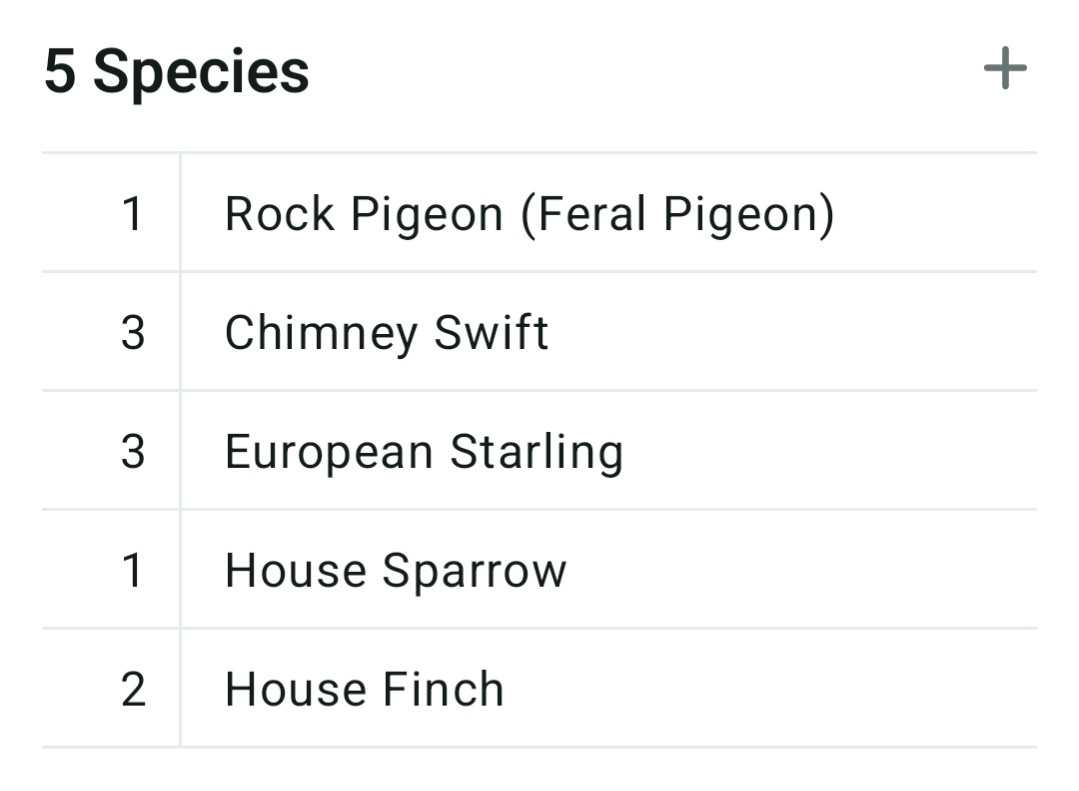Screen dimensions: 1079x791
Task: Click the word Swift in Chimney Swift
Action: [x=491, y=333]
